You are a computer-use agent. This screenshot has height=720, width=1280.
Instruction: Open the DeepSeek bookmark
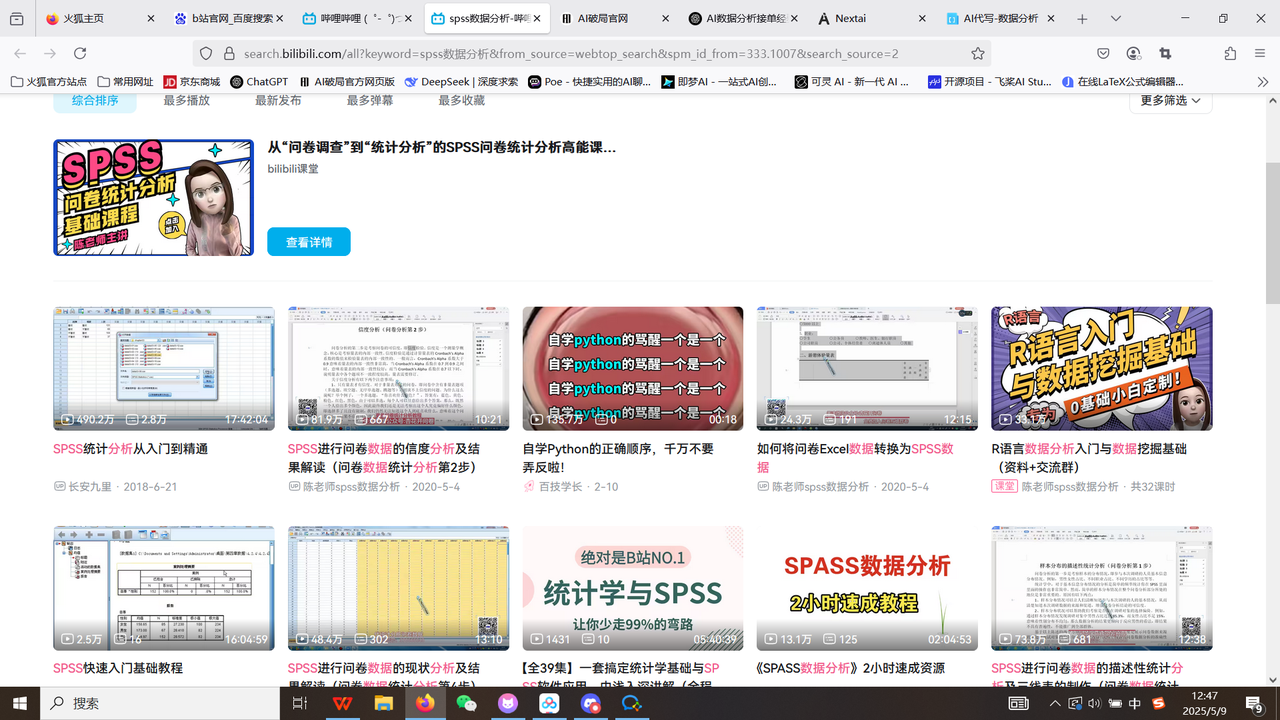point(460,82)
